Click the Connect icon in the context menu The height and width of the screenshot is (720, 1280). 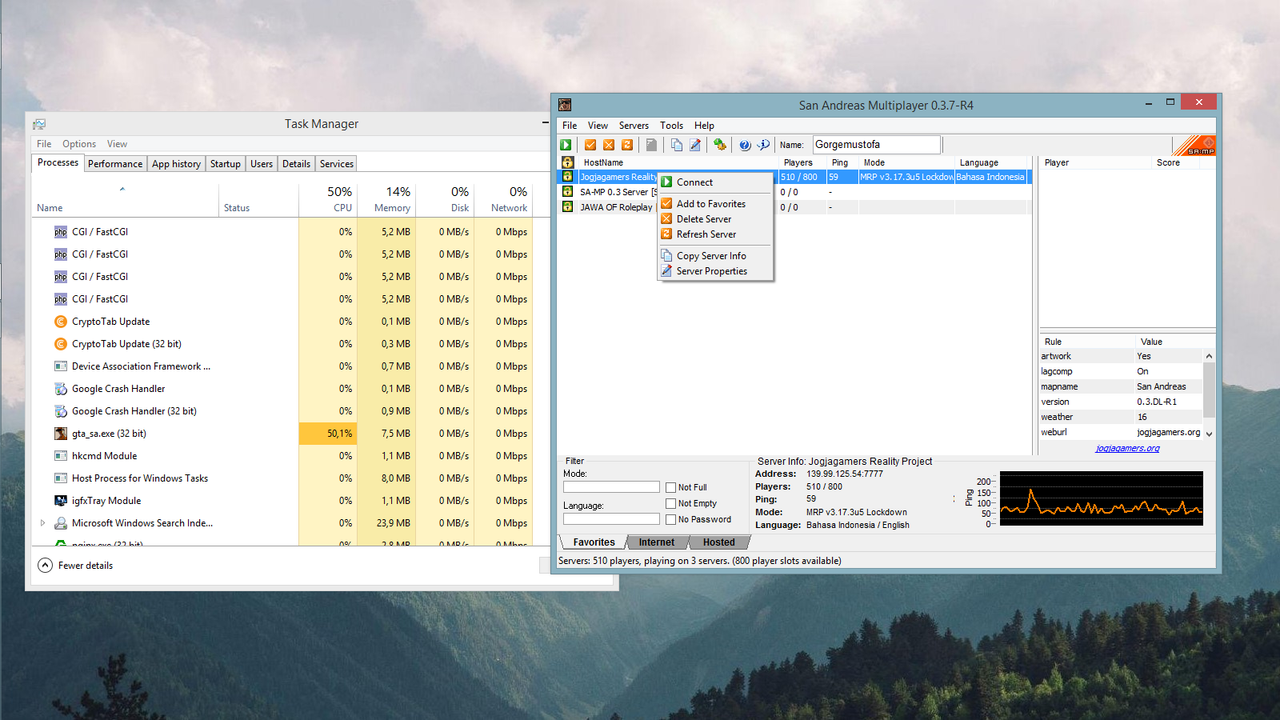[x=667, y=182]
